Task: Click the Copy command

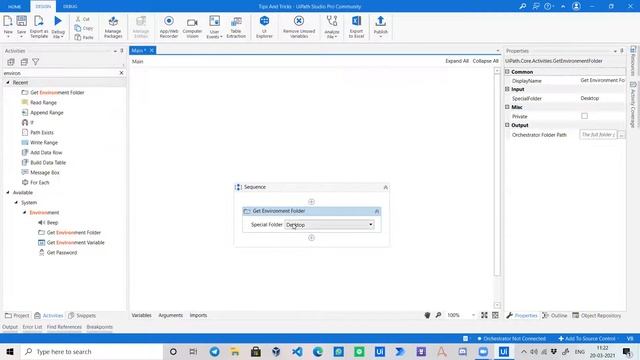Action: (x=84, y=28)
